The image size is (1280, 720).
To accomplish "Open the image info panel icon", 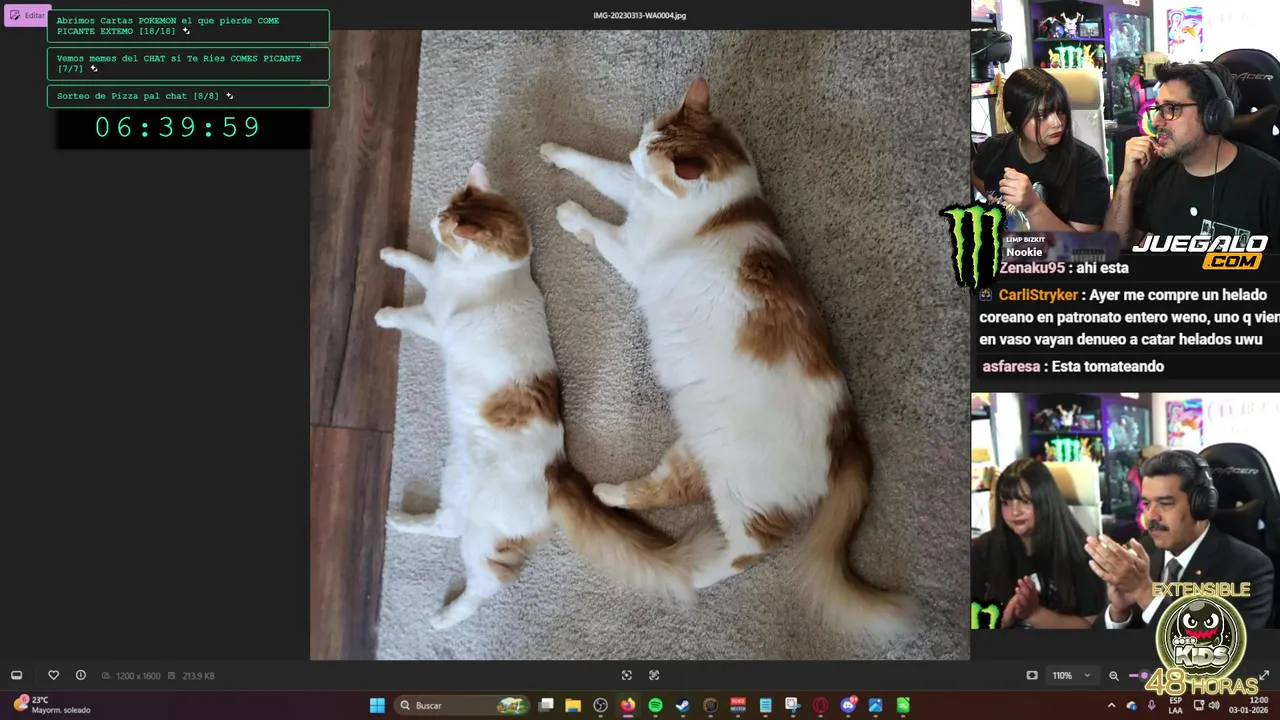I will (x=81, y=675).
